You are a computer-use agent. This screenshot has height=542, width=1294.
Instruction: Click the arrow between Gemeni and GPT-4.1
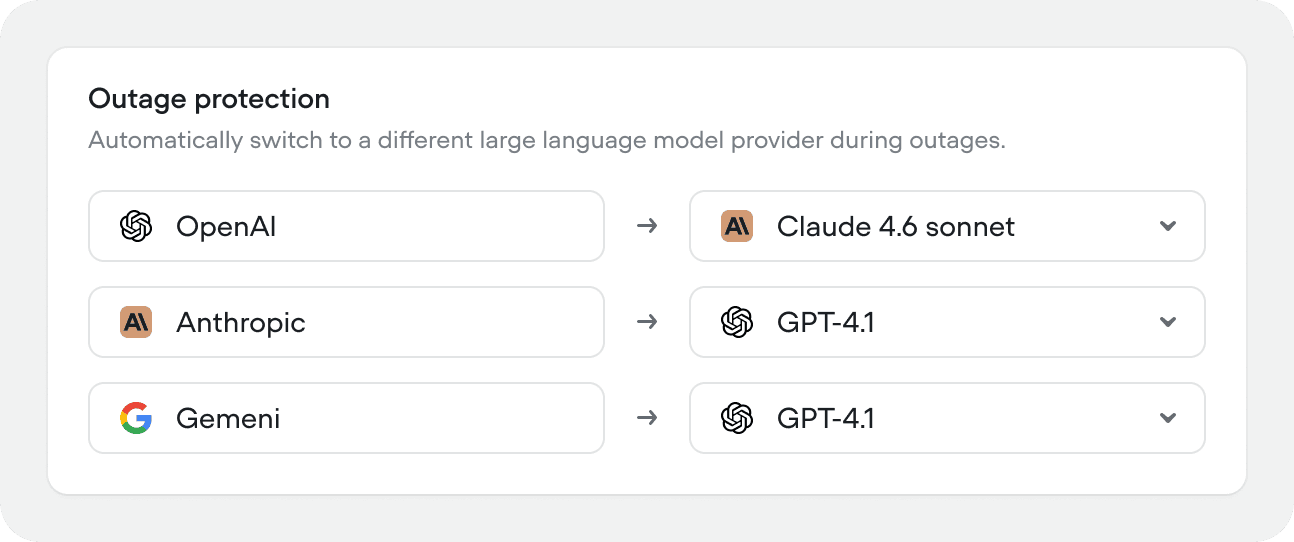coord(647,418)
